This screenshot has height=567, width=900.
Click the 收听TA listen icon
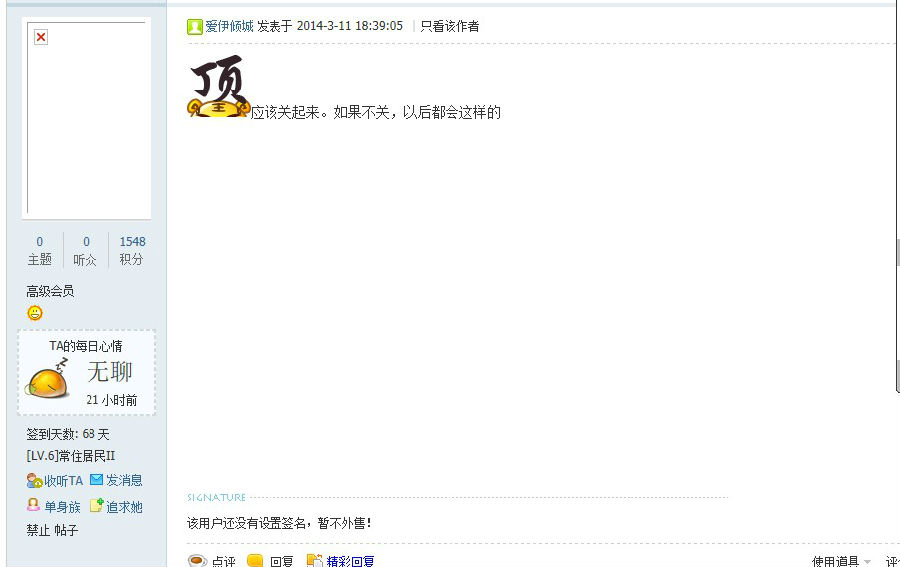[x=34, y=480]
